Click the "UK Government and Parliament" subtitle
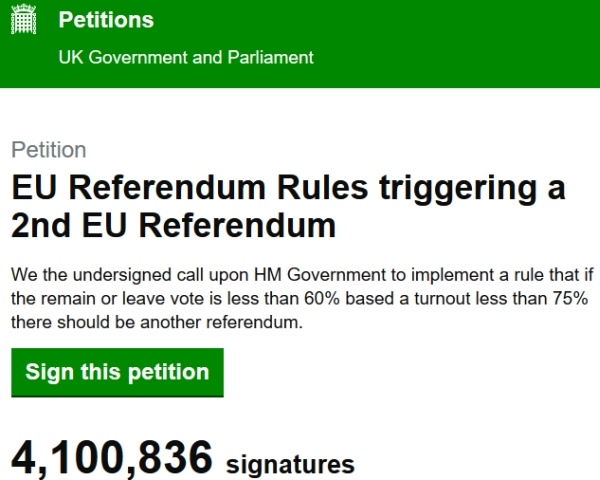 click(186, 57)
